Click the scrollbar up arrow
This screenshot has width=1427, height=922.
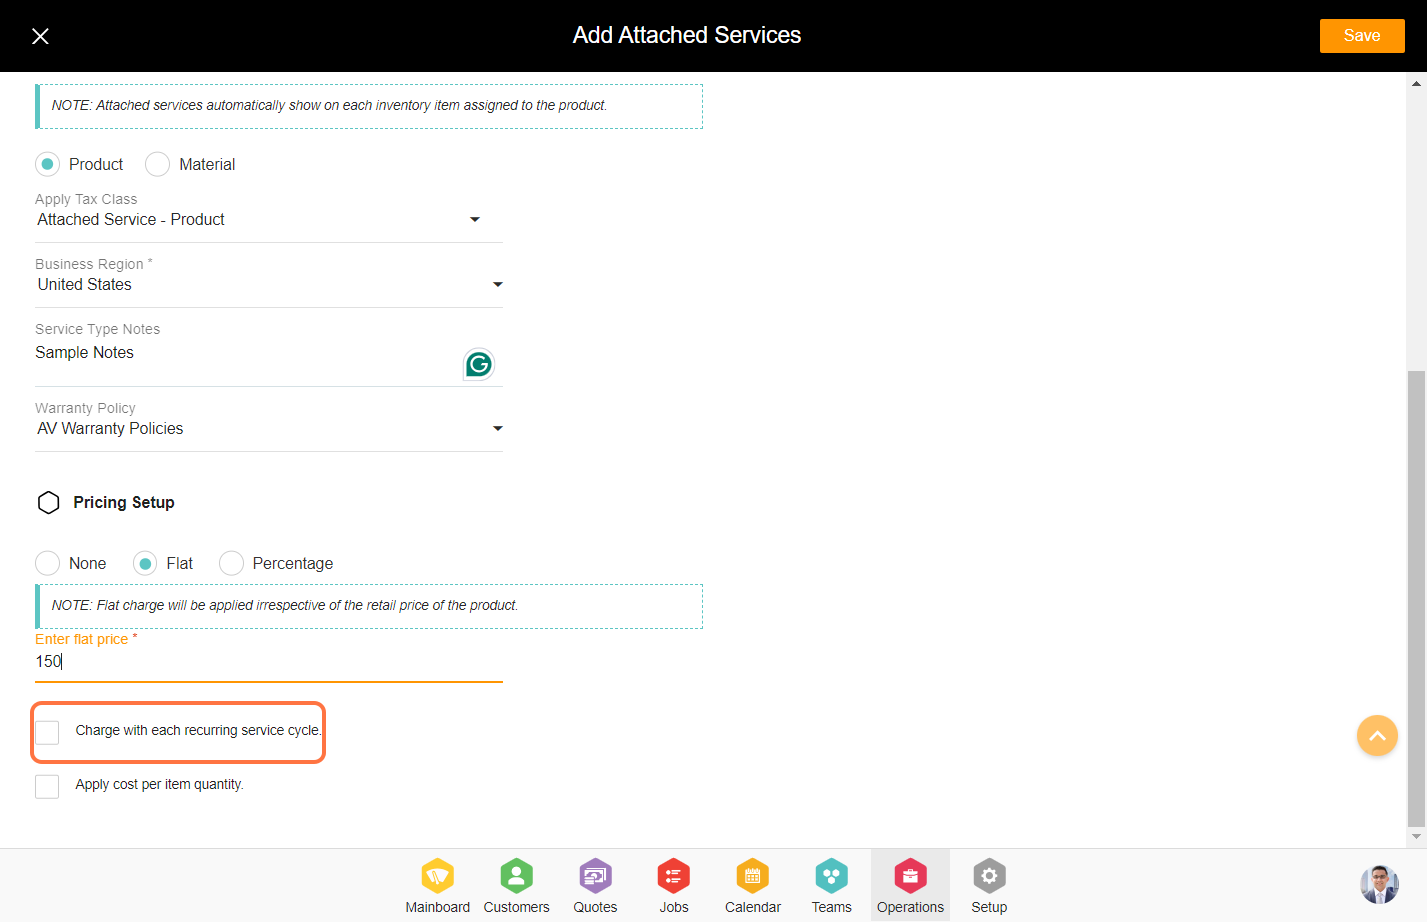click(1416, 83)
